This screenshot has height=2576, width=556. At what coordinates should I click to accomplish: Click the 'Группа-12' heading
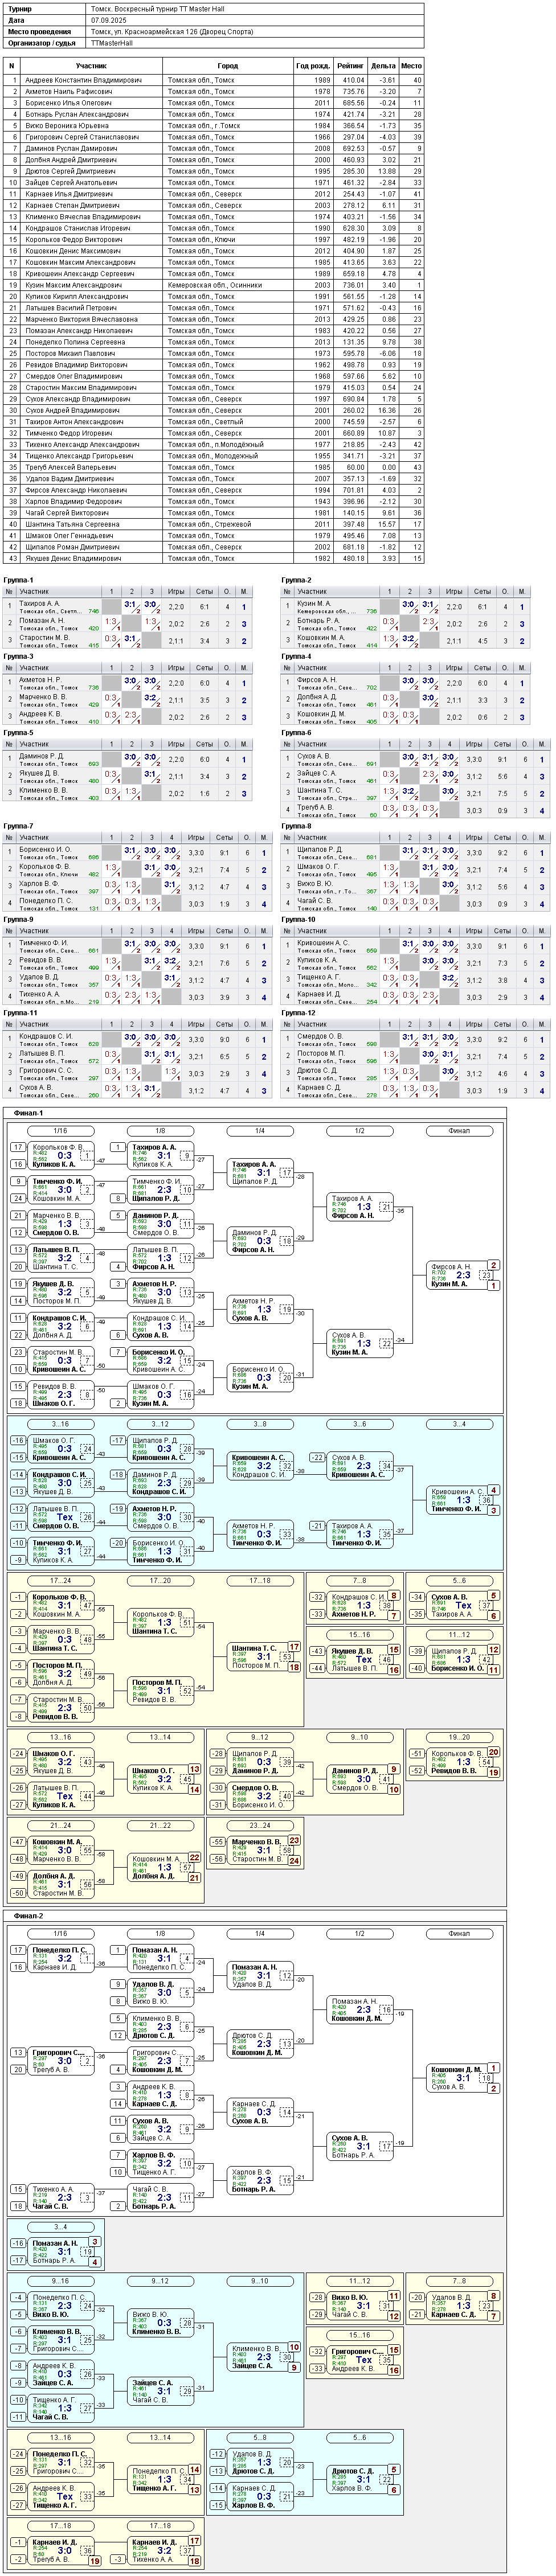(x=298, y=1013)
